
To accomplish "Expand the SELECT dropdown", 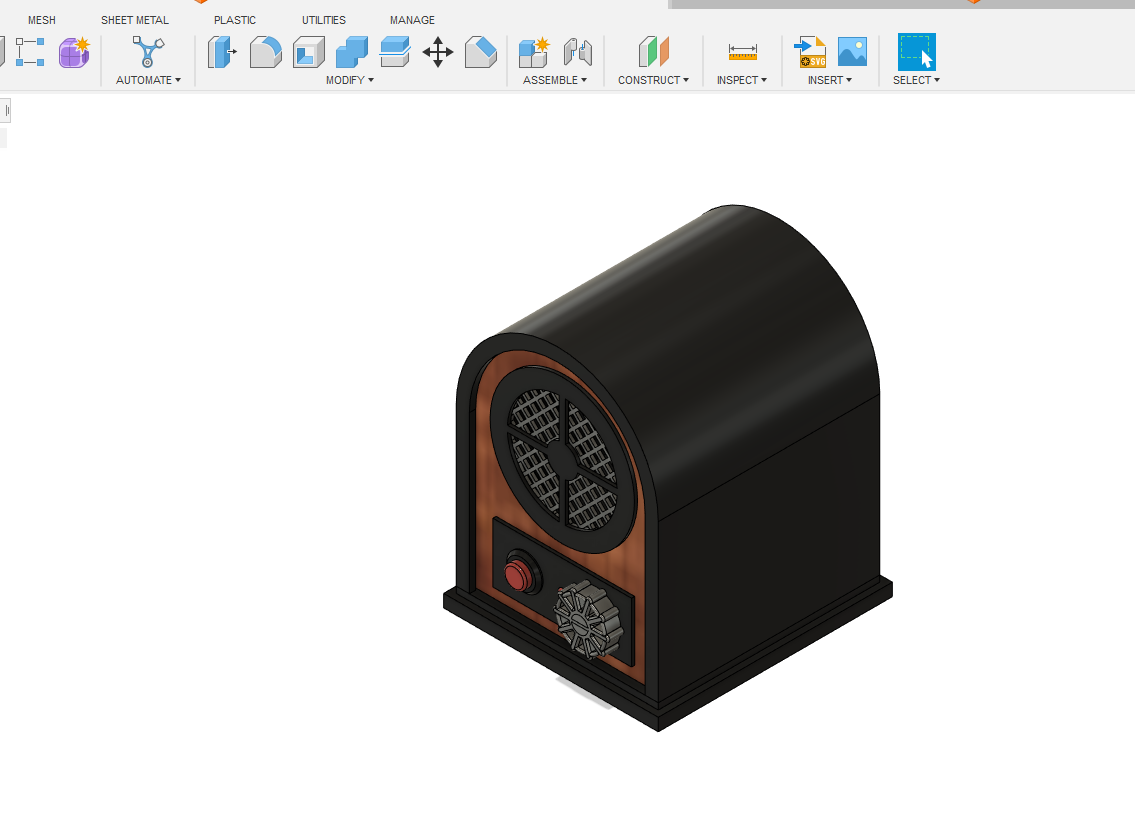I will click(916, 80).
